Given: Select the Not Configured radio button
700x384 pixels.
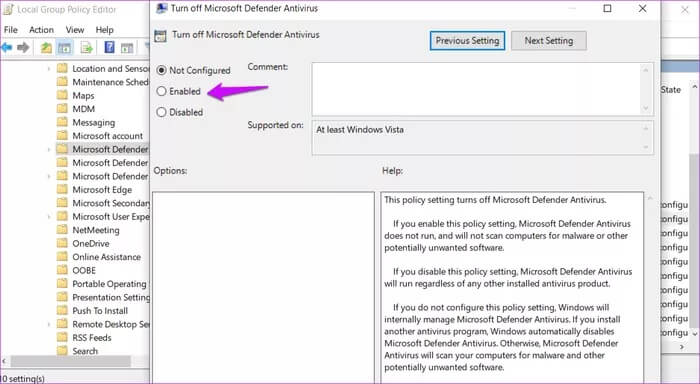Looking at the screenshot, I should click(x=161, y=70).
